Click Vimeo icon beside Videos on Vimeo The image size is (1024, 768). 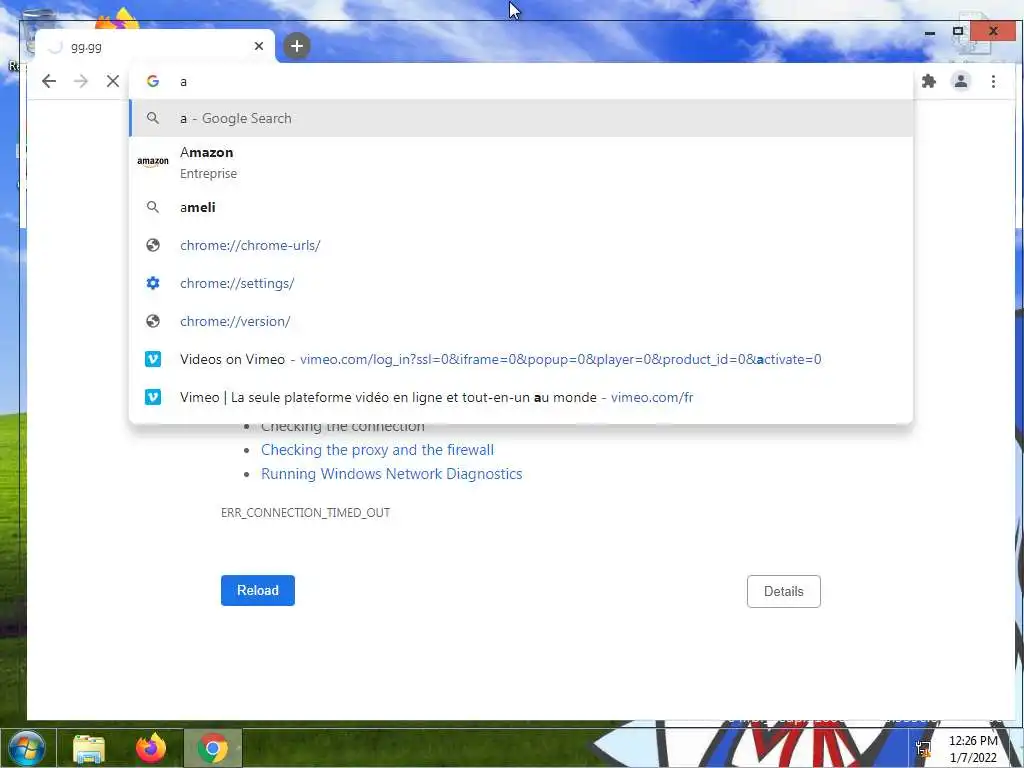tap(153, 359)
